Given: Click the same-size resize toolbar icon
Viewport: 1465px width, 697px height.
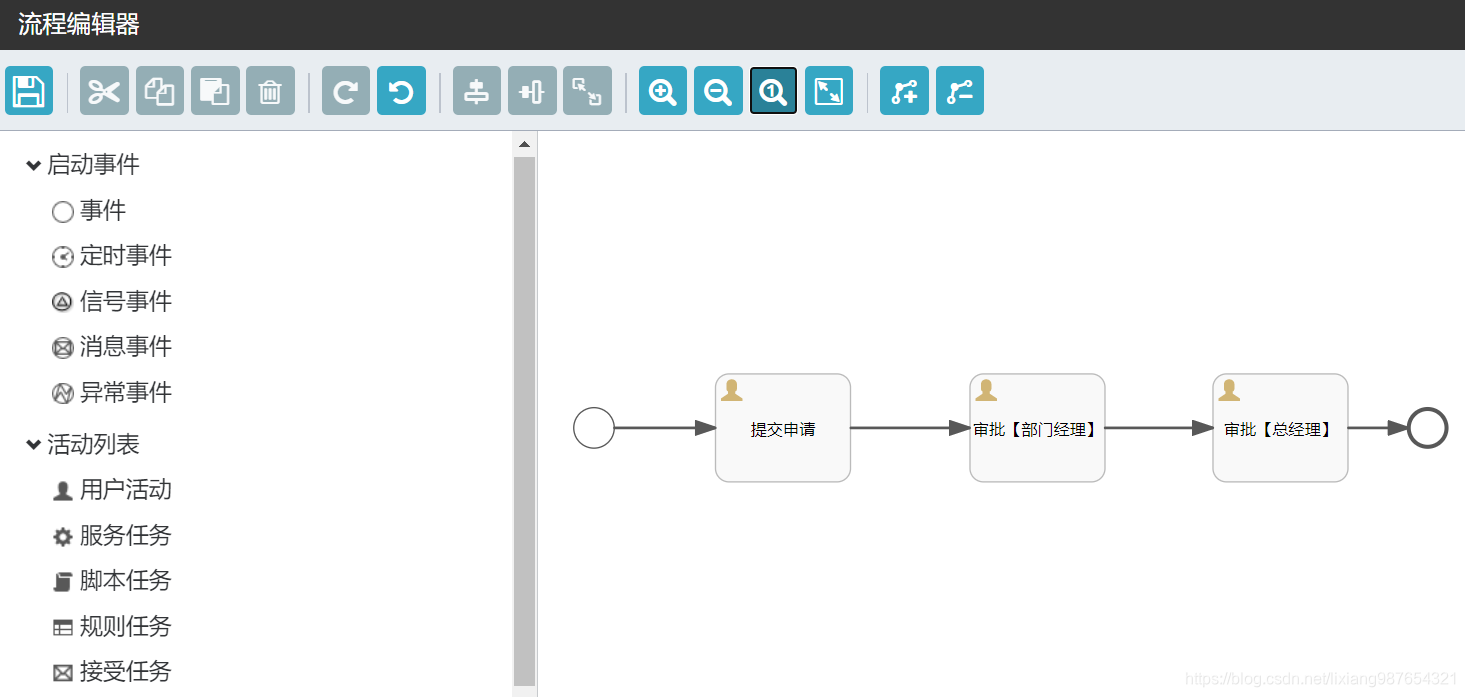Looking at the screenshot, I should click(x=587, y=91).
